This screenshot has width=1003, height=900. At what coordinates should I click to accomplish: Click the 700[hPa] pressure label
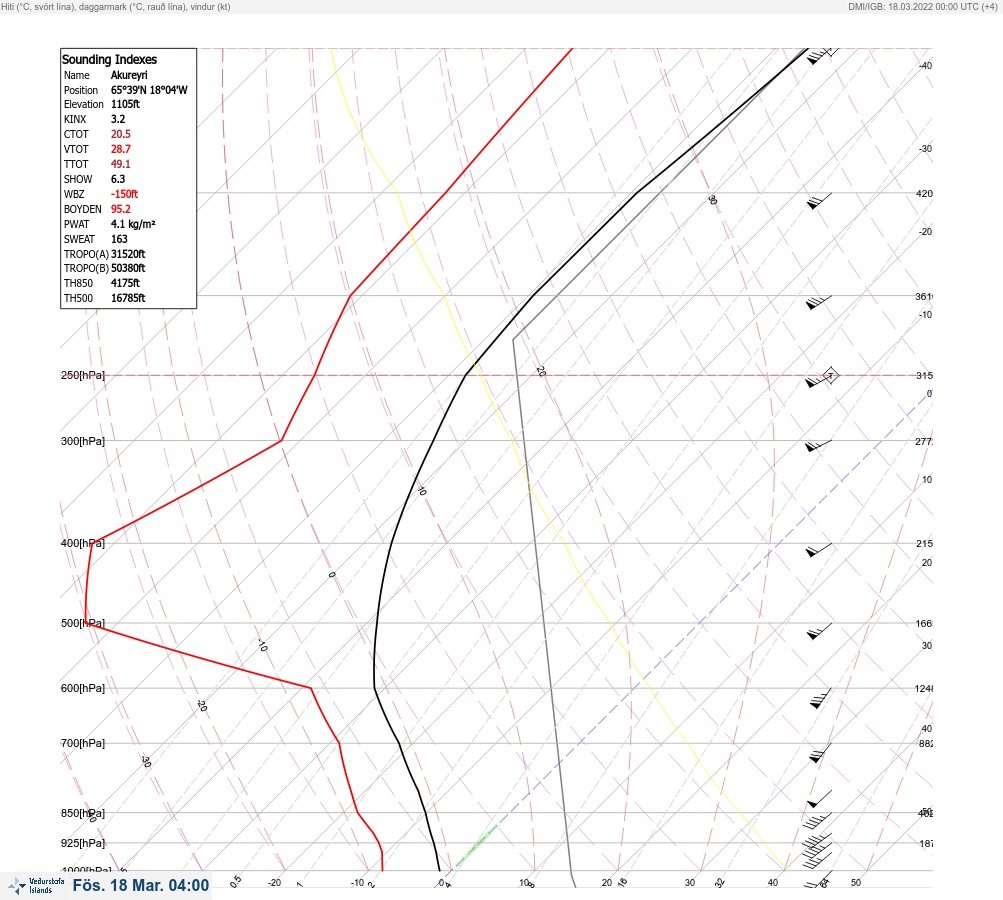[x=83, y=743]
